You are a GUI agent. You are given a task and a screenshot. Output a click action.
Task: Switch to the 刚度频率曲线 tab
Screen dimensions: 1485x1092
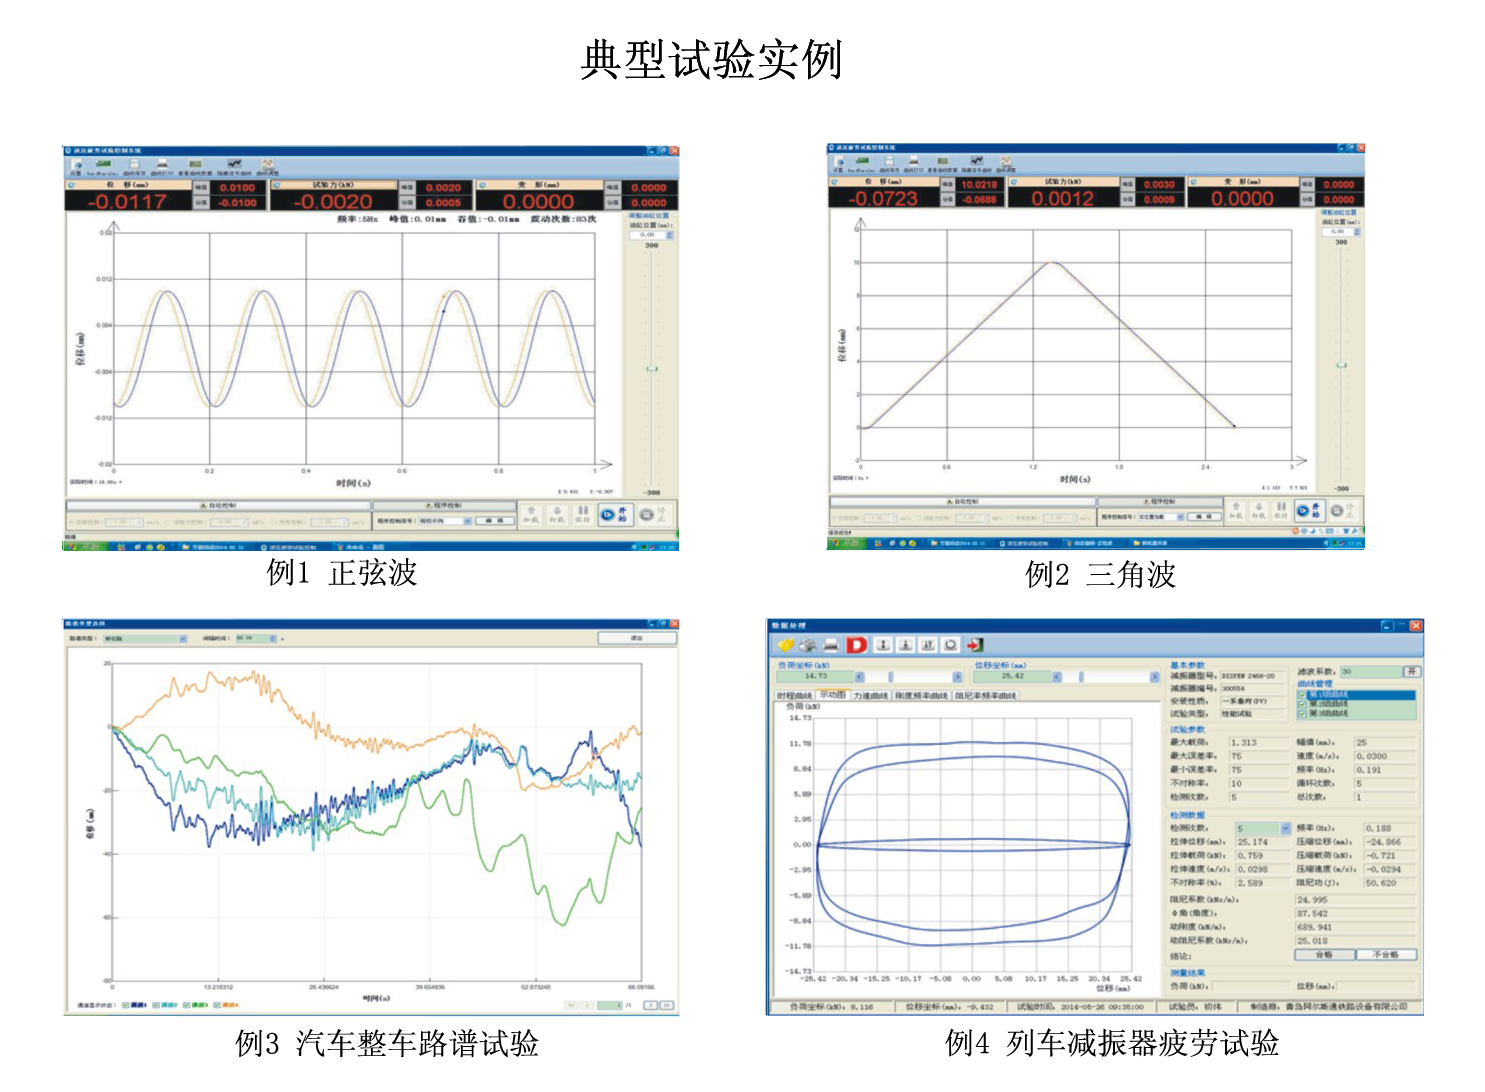click(x=920, y=696)
